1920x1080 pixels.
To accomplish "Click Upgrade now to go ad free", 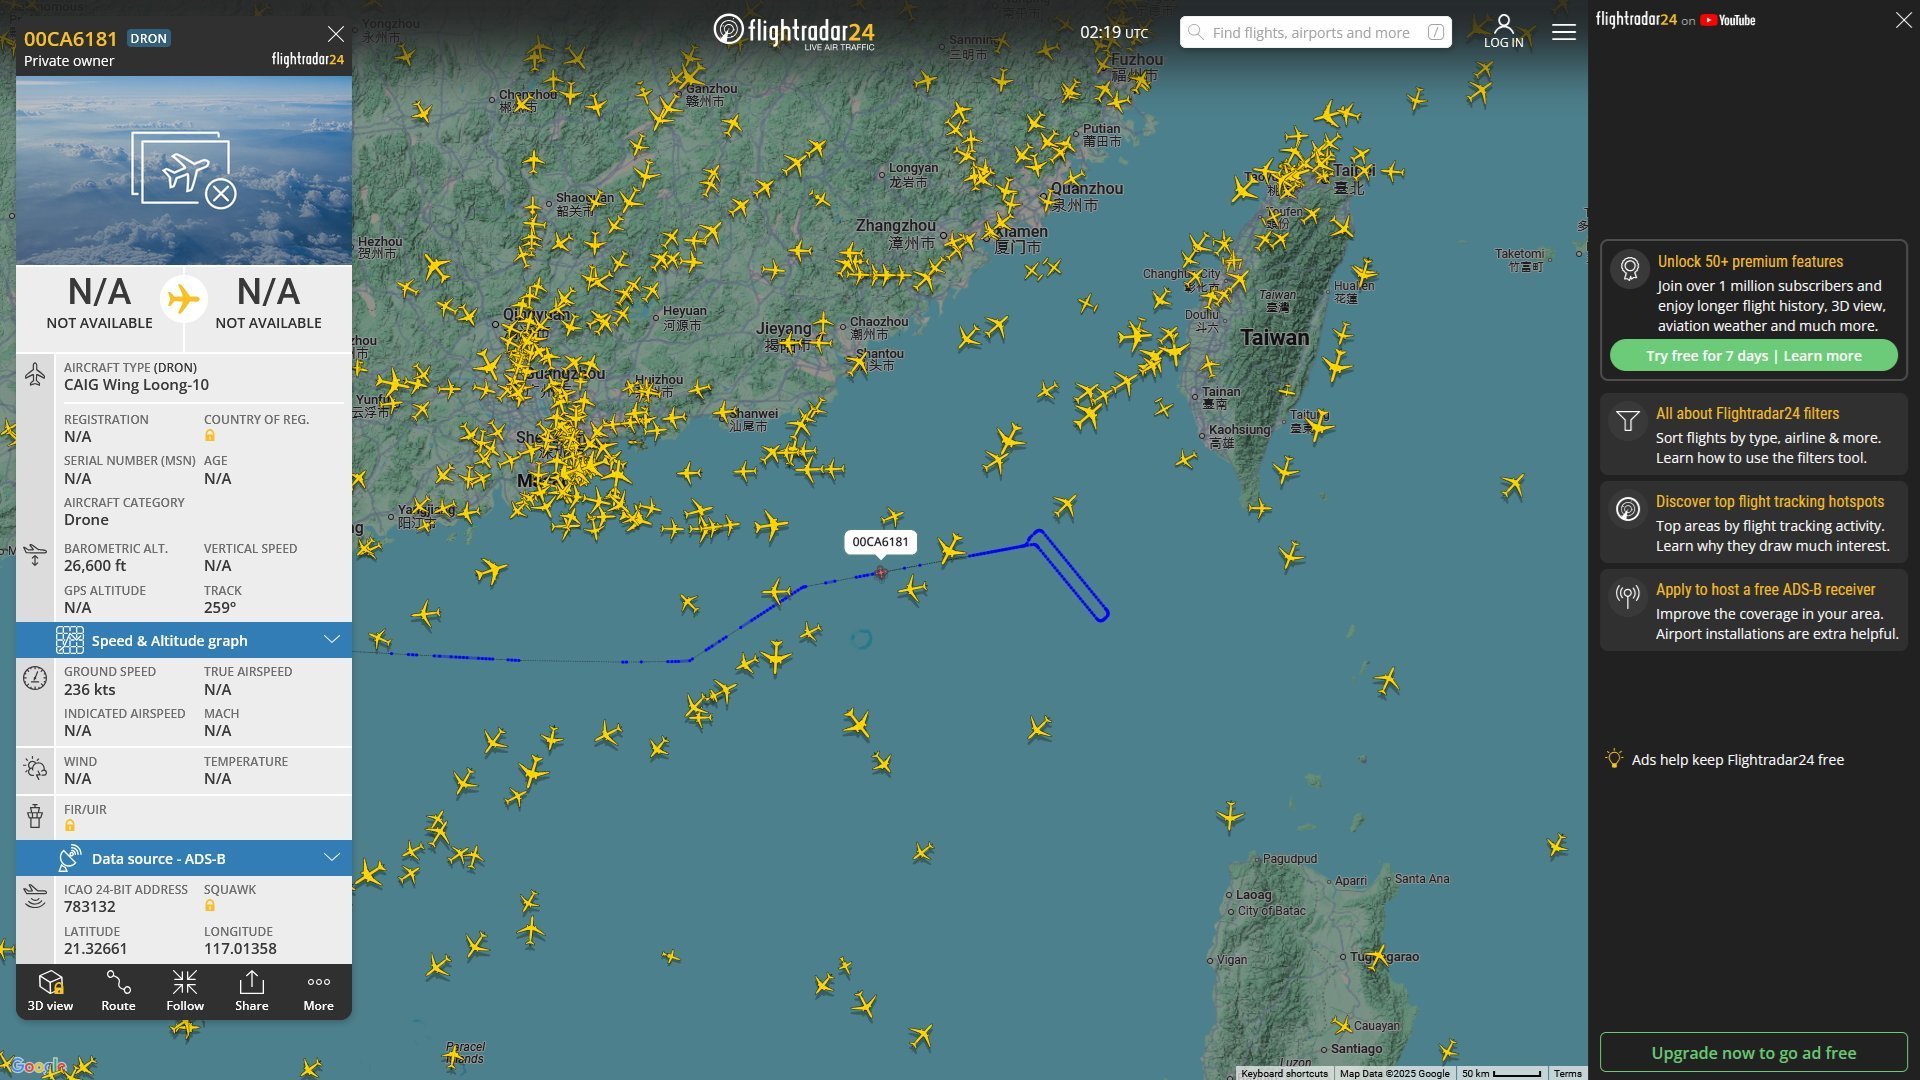I will [x=1754, y=1053].
